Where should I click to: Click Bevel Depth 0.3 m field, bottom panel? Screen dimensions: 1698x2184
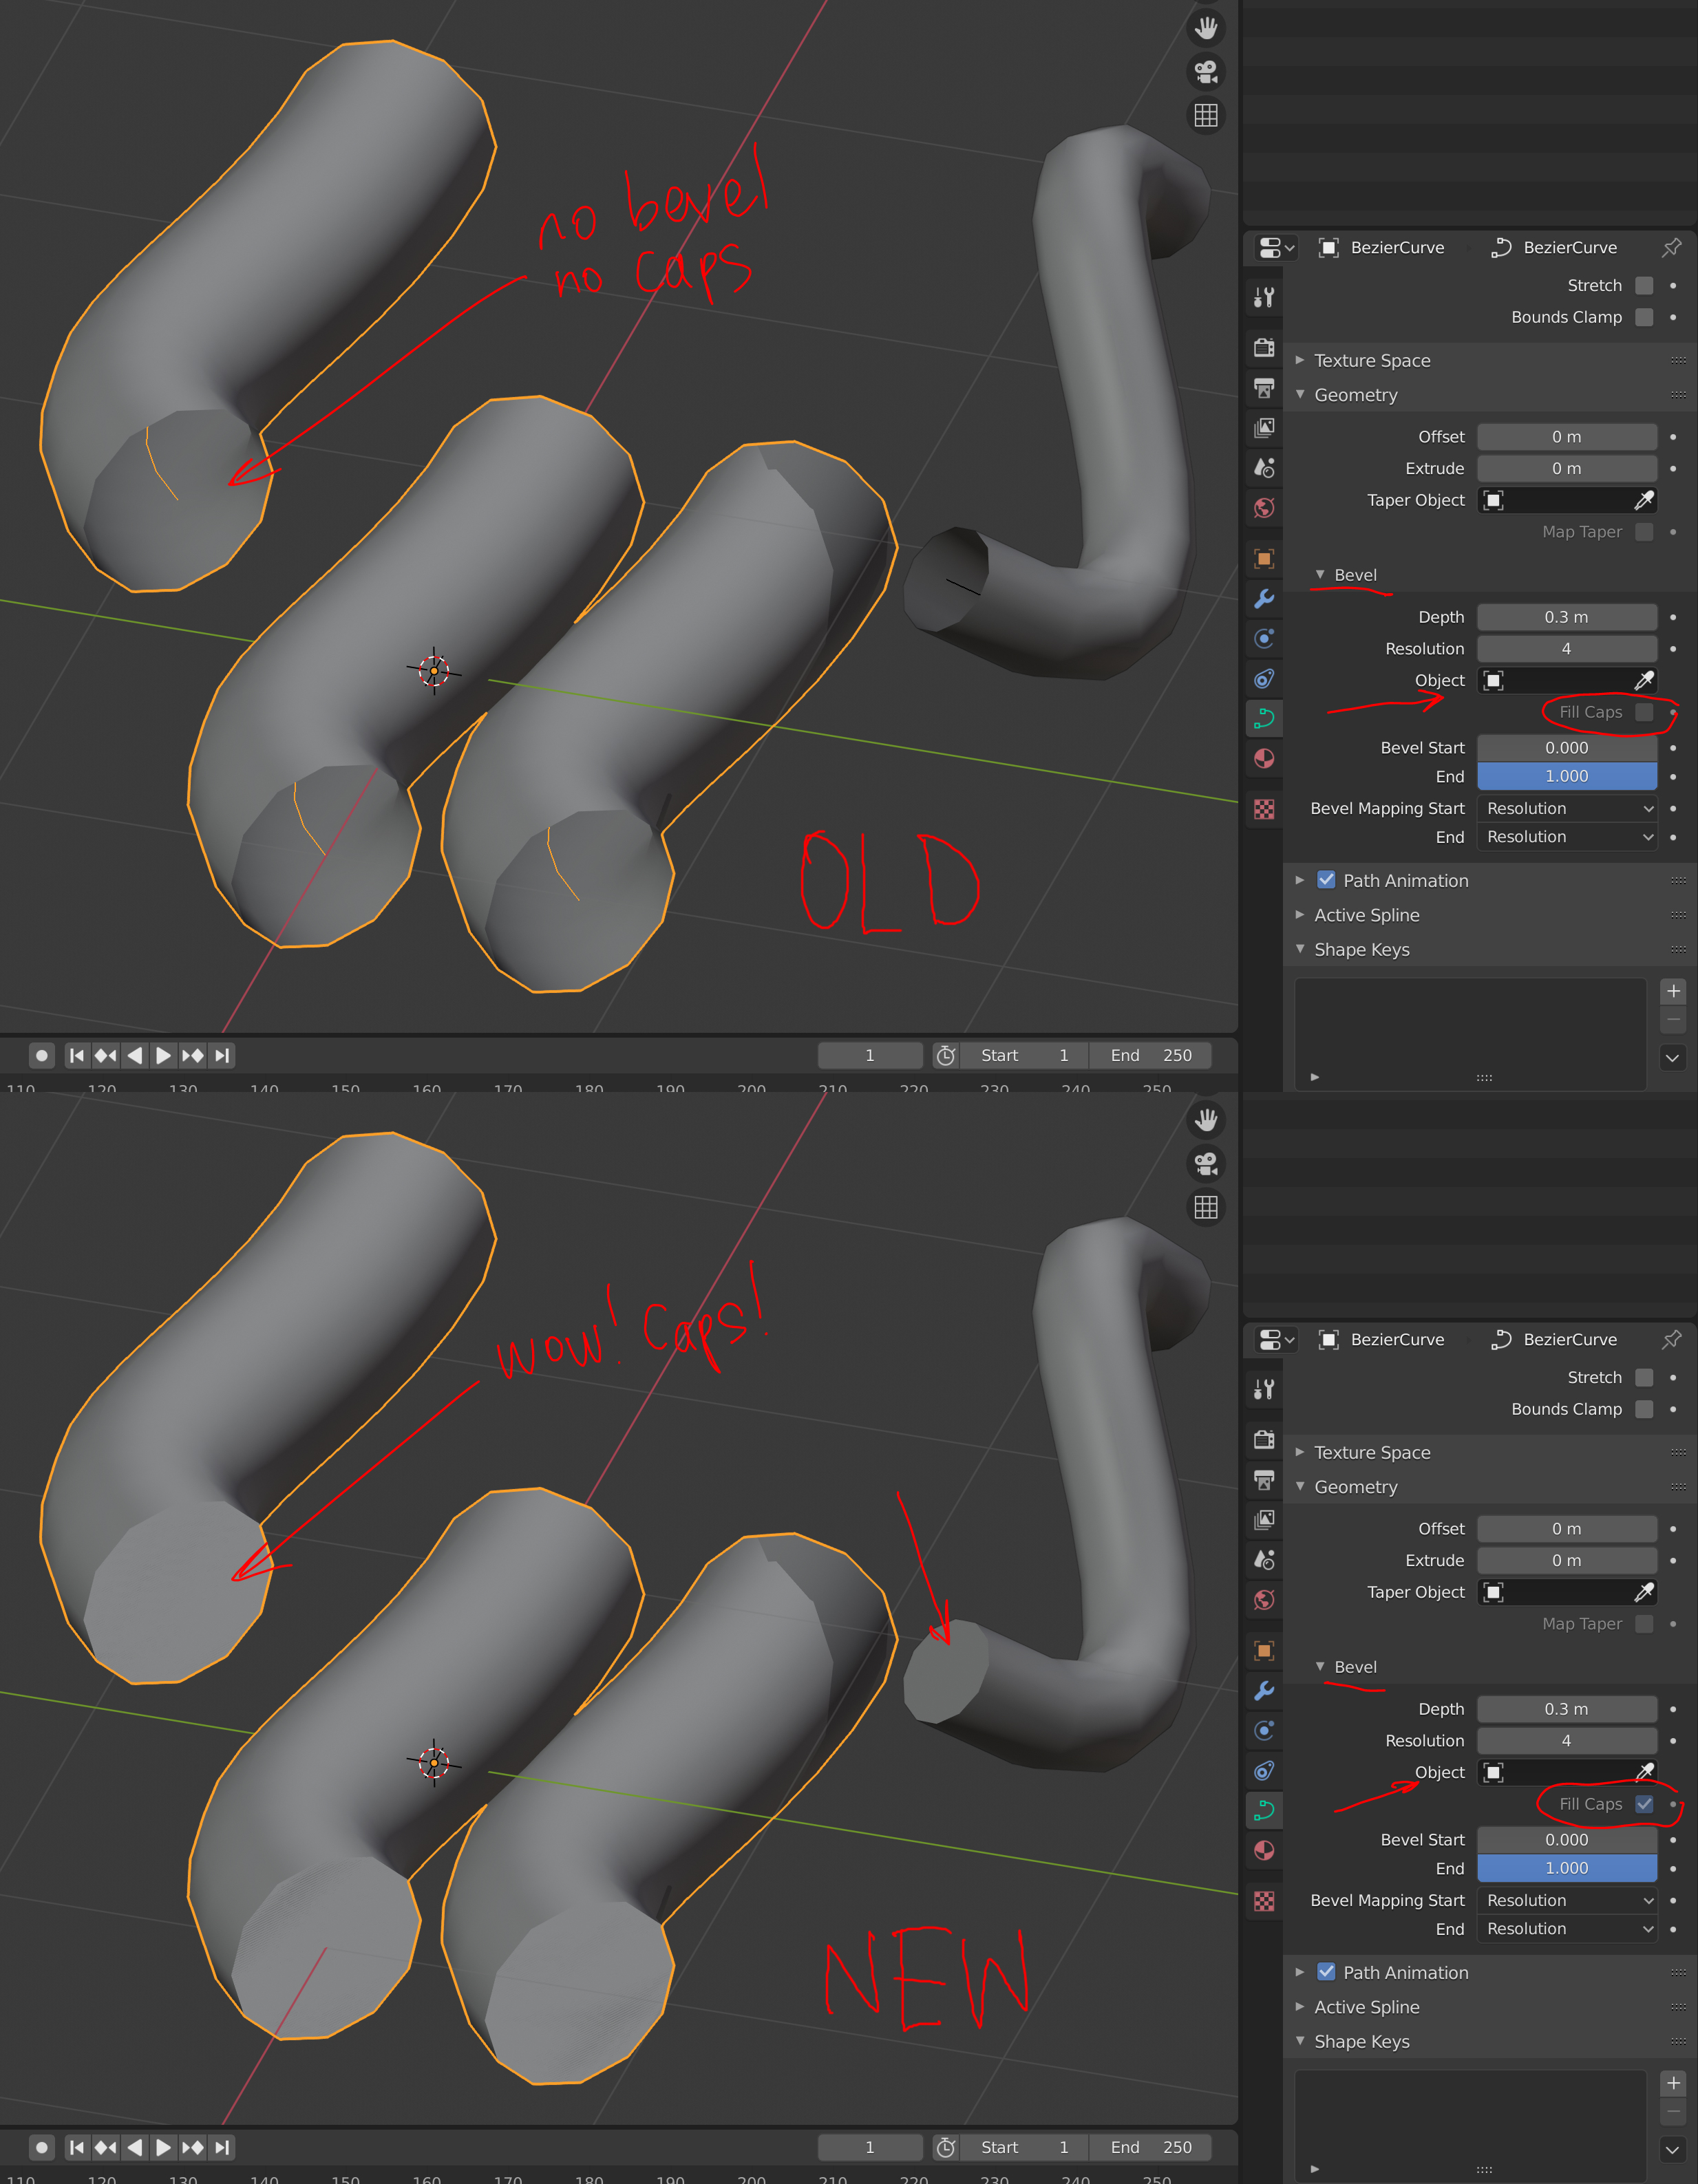point(1567,1709)
